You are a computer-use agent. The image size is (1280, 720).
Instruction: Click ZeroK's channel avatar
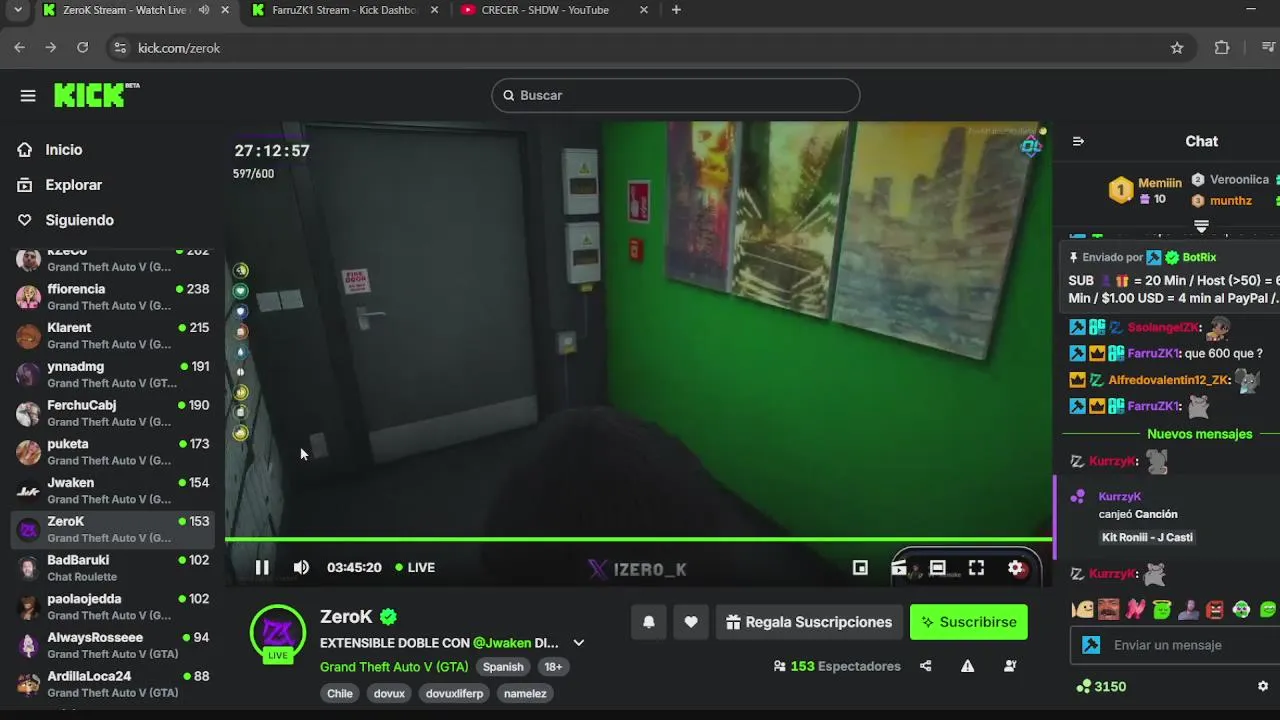coord(277,633)
